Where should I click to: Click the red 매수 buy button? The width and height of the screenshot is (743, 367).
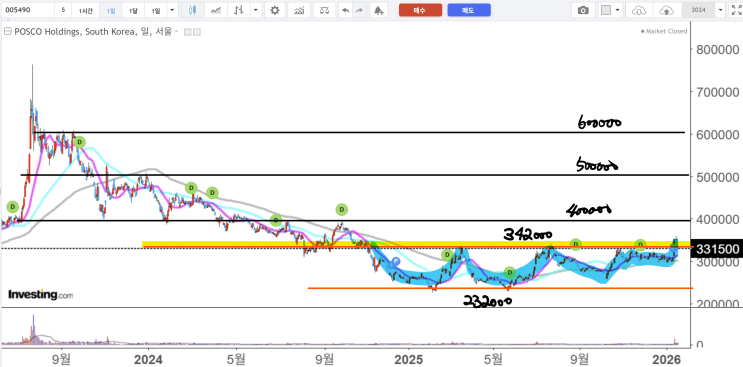[420, 10]
